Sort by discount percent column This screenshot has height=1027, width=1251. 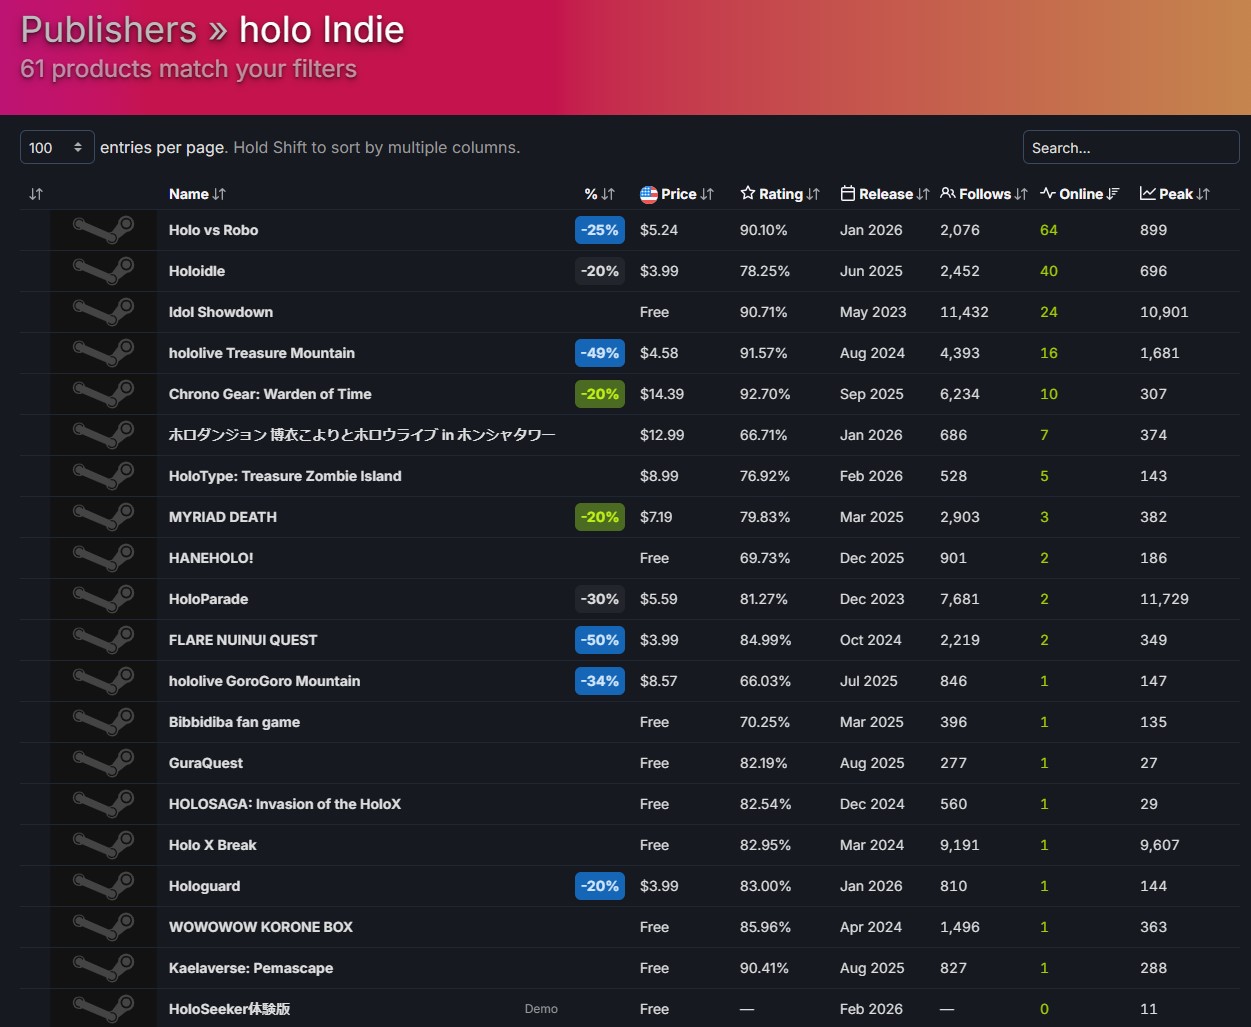[599, 194]
